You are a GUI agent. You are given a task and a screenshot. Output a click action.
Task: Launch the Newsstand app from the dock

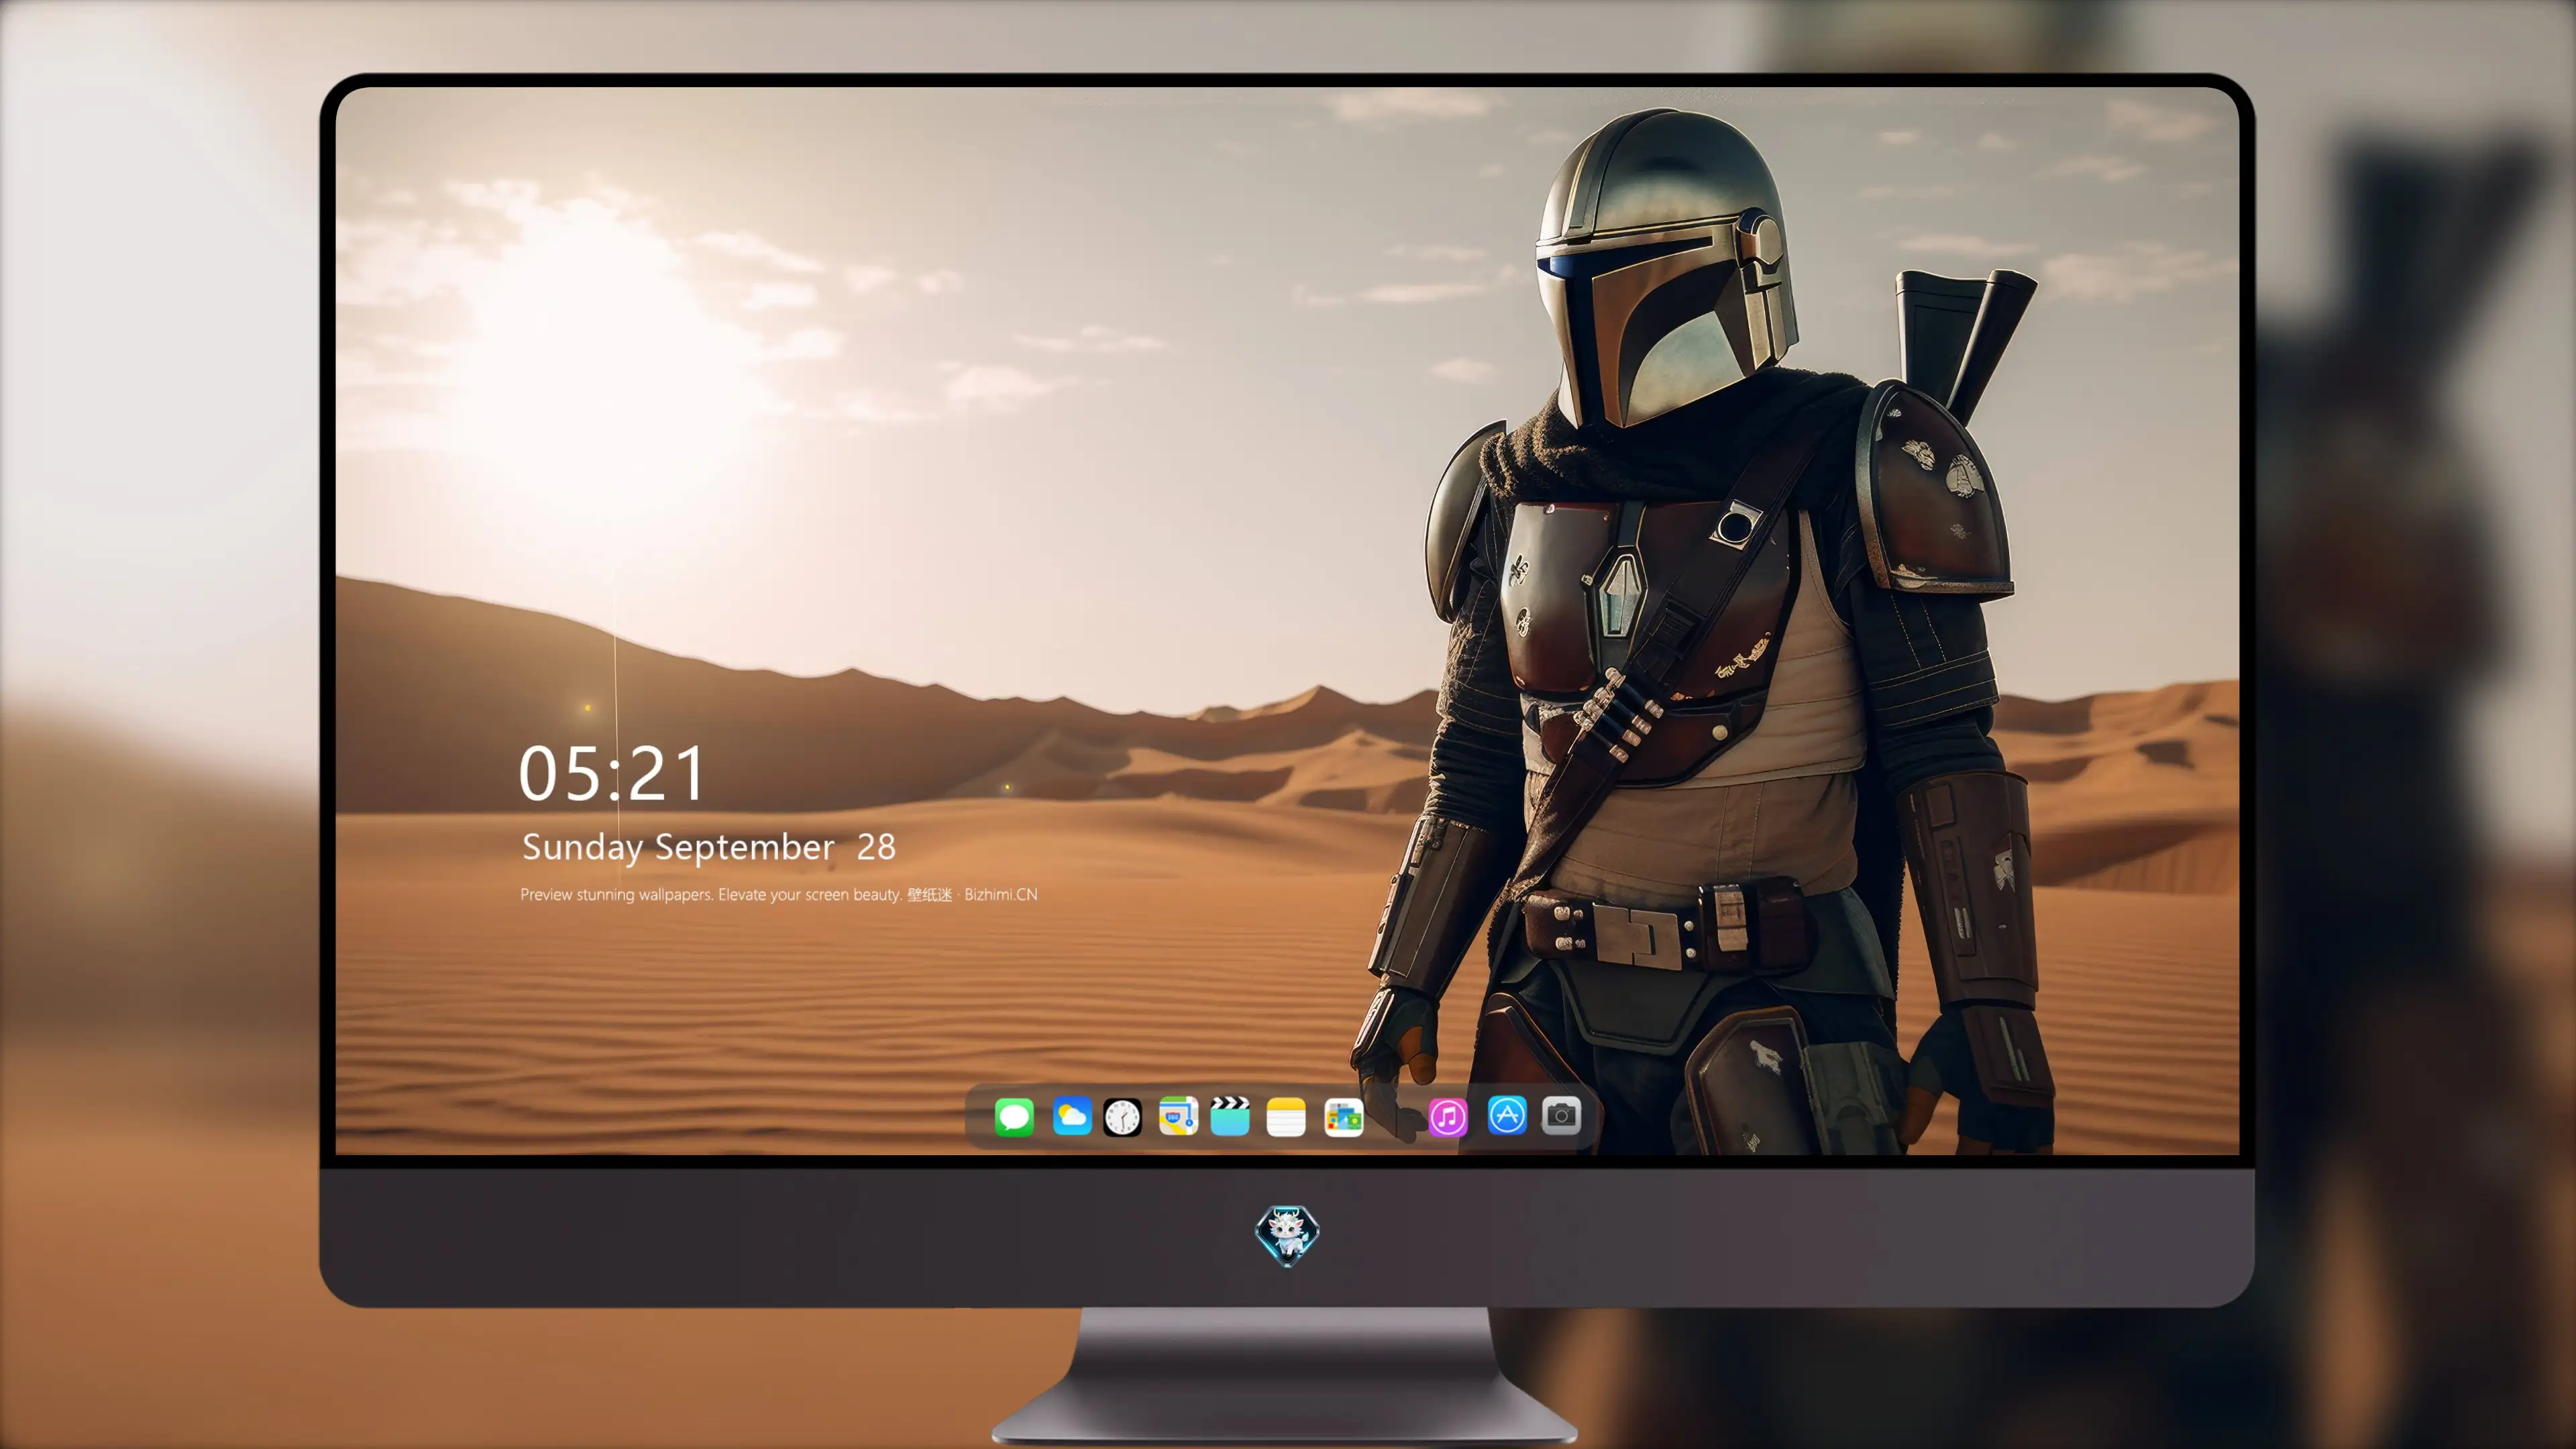pyautogui.click(x=1343, y=1116)
